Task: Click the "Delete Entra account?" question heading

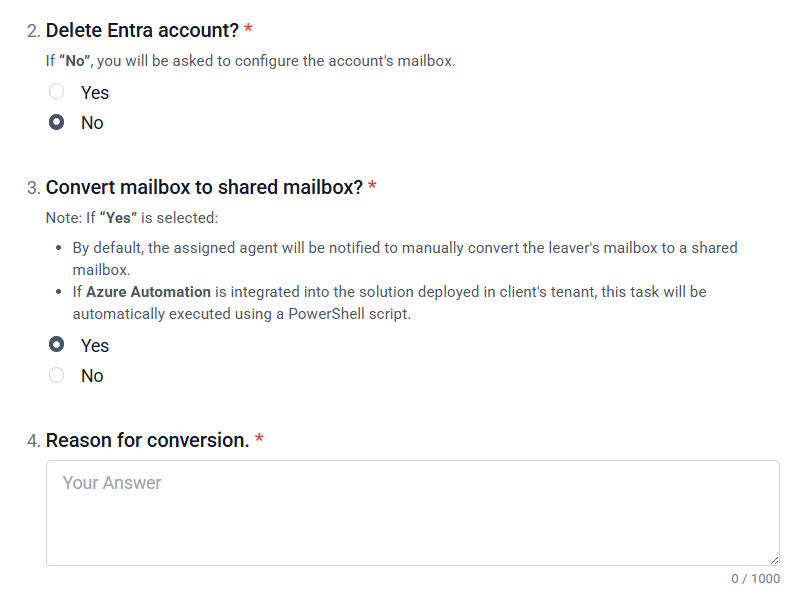Action: coord(142,31)
